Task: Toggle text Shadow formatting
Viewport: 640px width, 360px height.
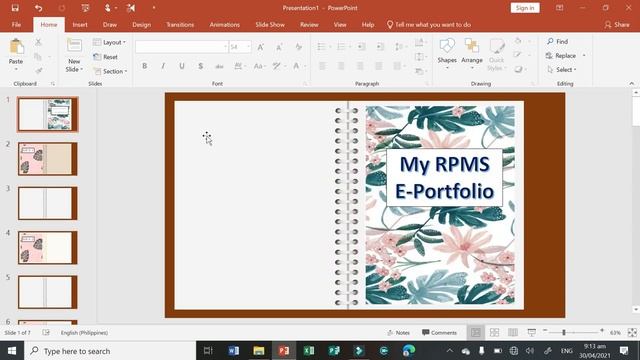Action: 200,66
